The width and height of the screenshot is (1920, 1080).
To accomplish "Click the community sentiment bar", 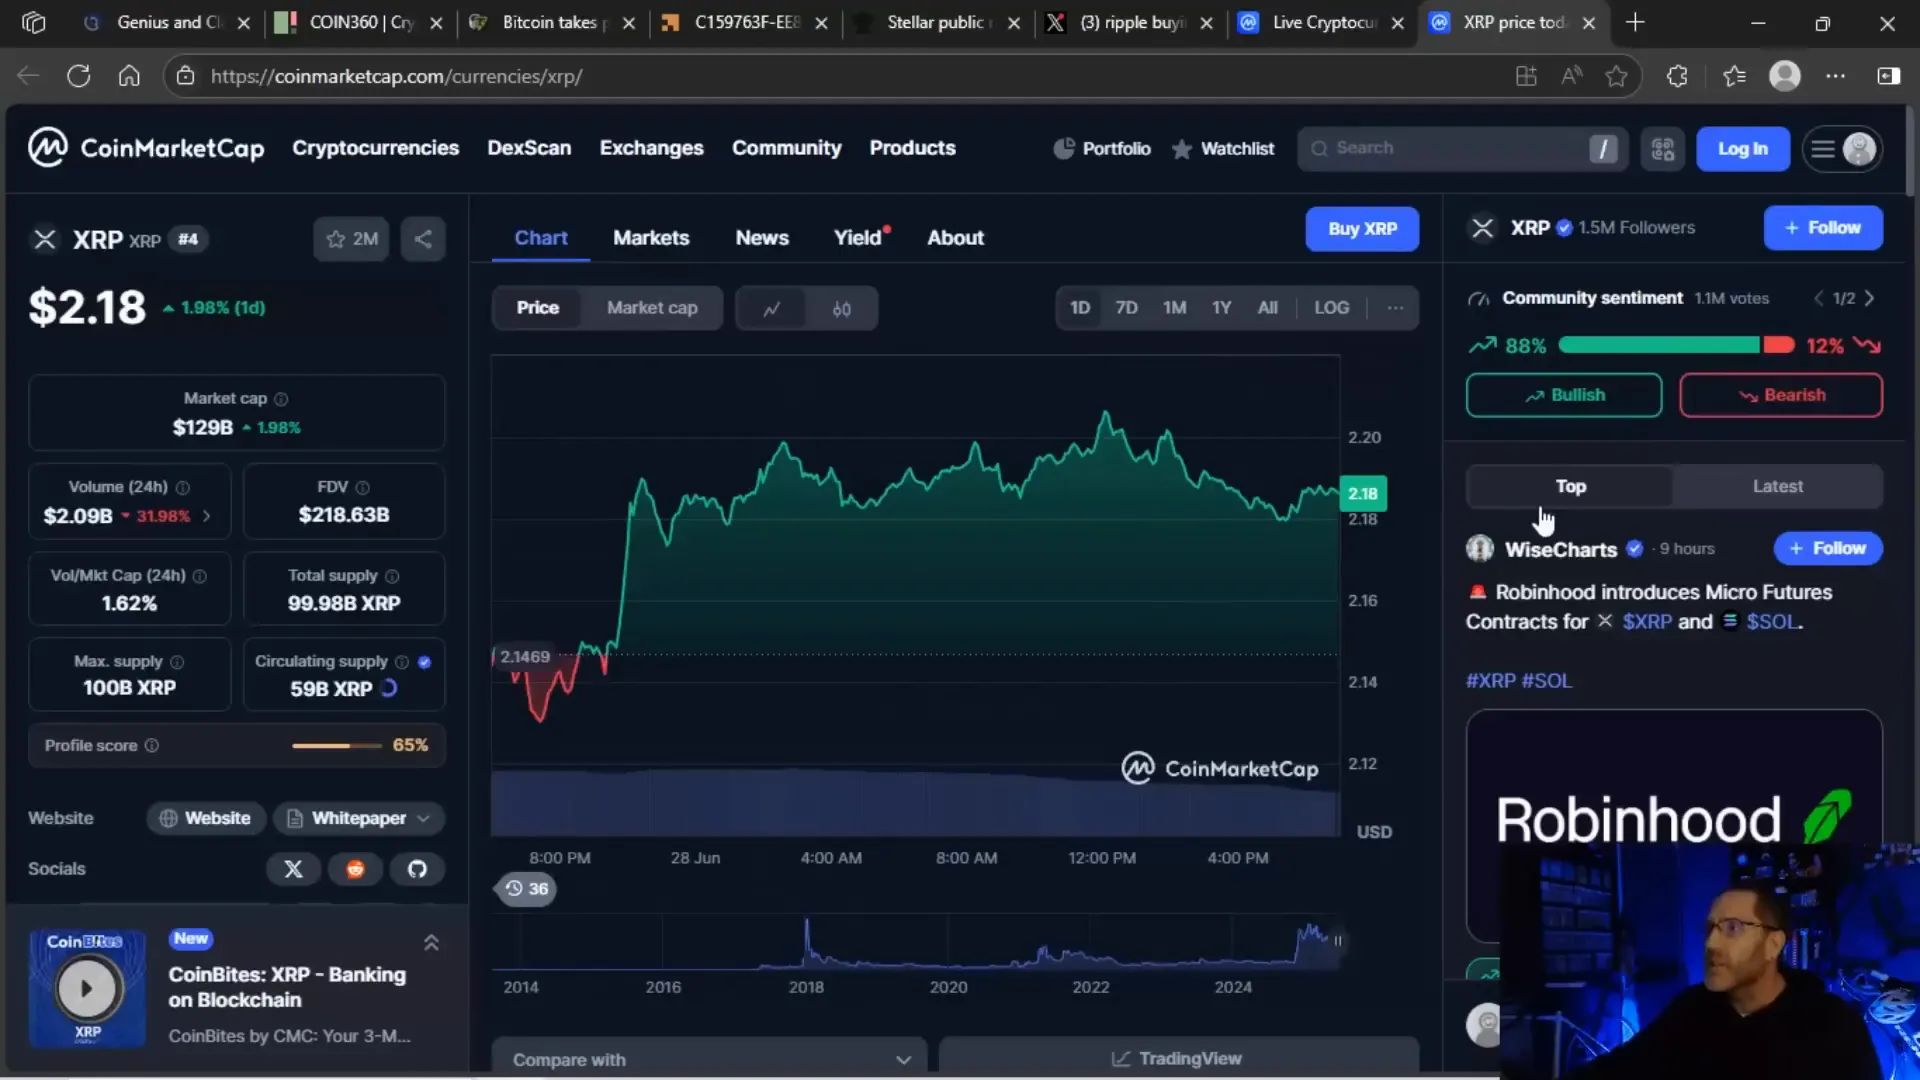I will pos(1676,345).
